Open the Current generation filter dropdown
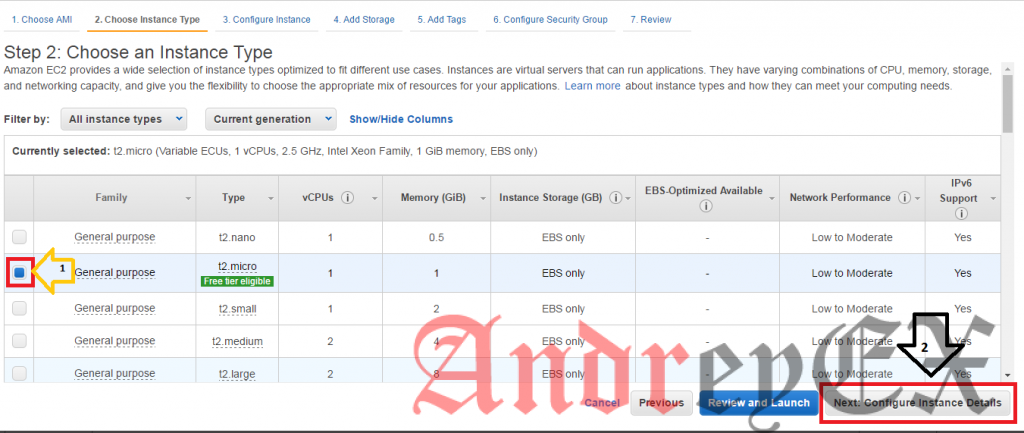1024x433 pixels. point(270,119)
